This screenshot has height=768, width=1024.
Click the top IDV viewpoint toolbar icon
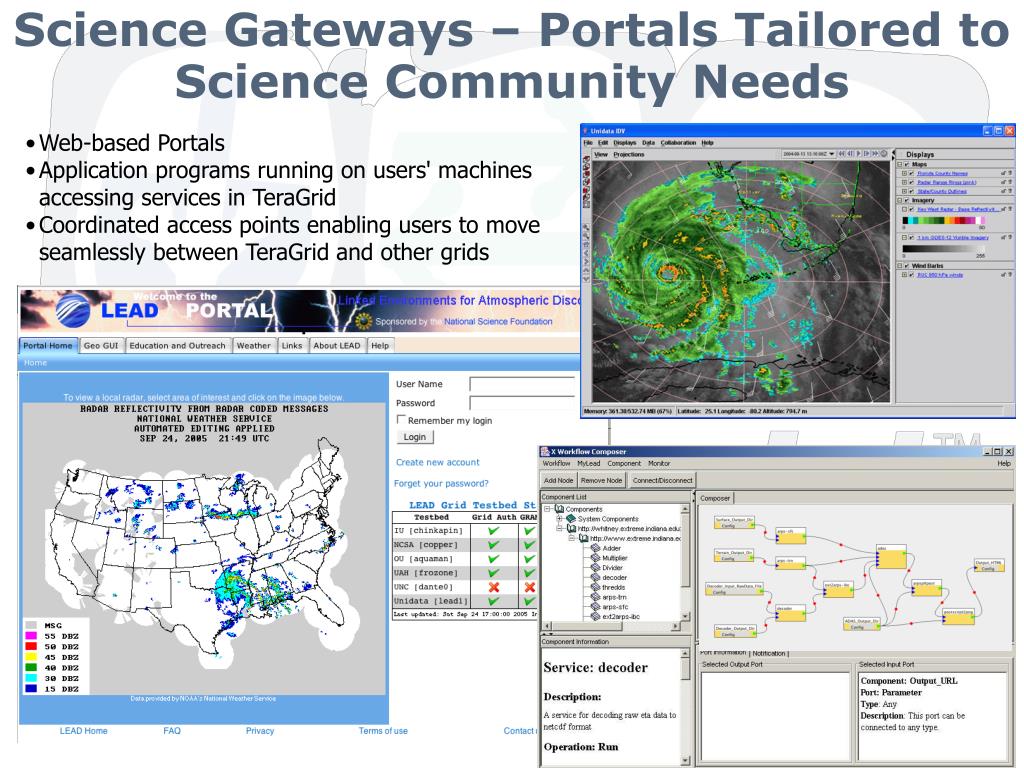click(x=586, y=159)
